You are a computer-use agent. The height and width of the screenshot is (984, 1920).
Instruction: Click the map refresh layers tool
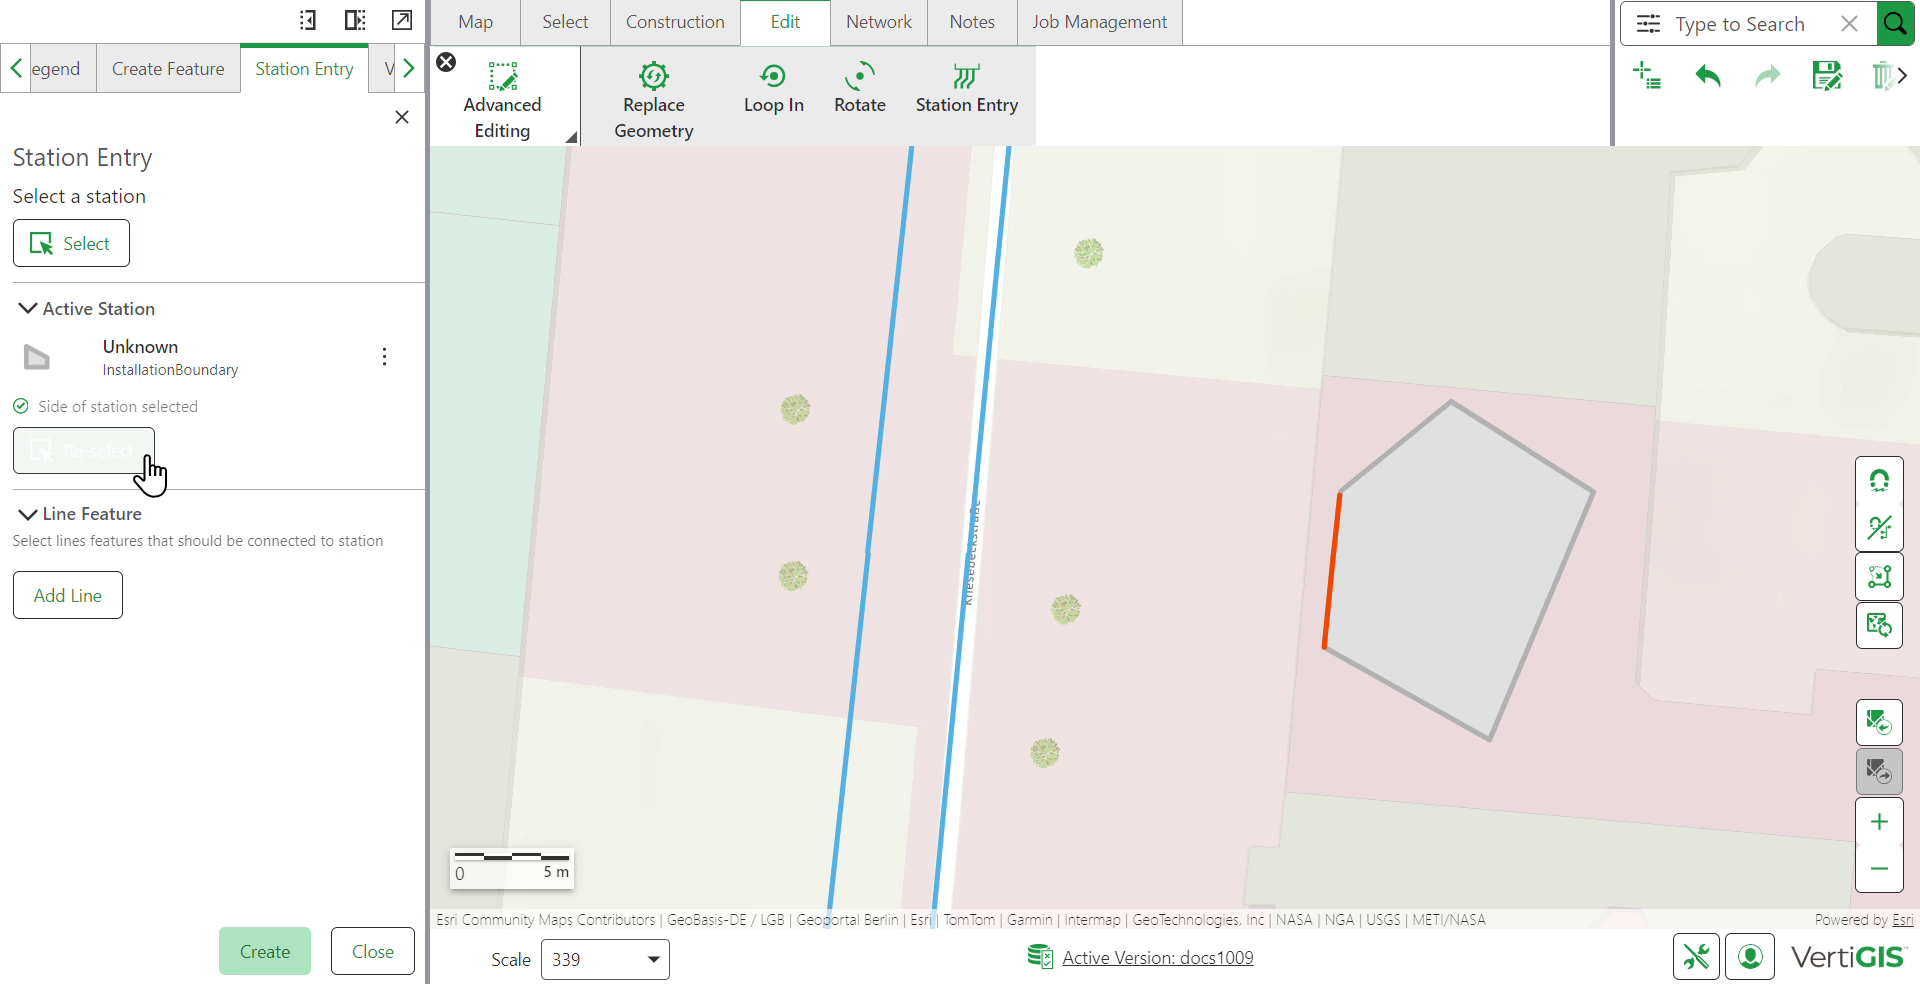point(1879,625)
